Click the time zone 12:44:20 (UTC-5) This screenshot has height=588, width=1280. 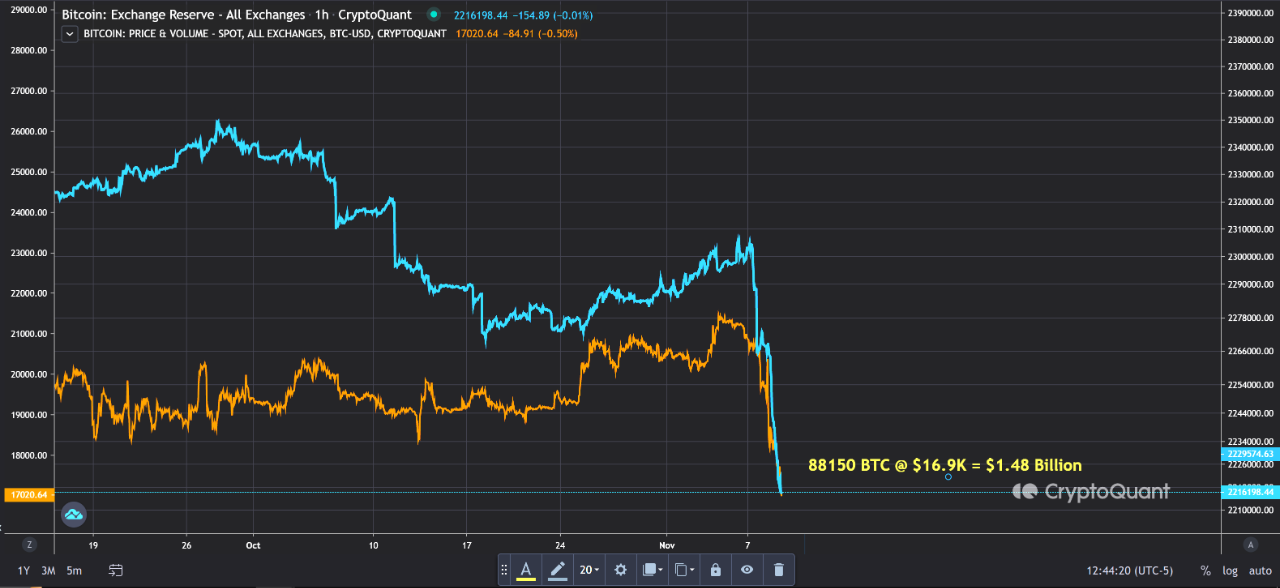click(1129, 570)
